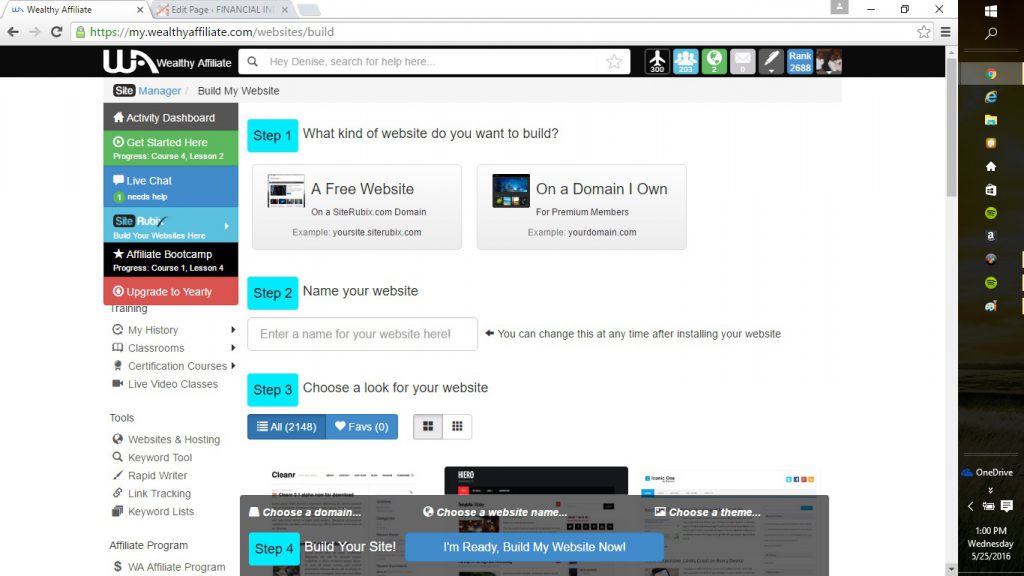1024x576 pixels.
Task: Click the website name input field
Action: 362,334
